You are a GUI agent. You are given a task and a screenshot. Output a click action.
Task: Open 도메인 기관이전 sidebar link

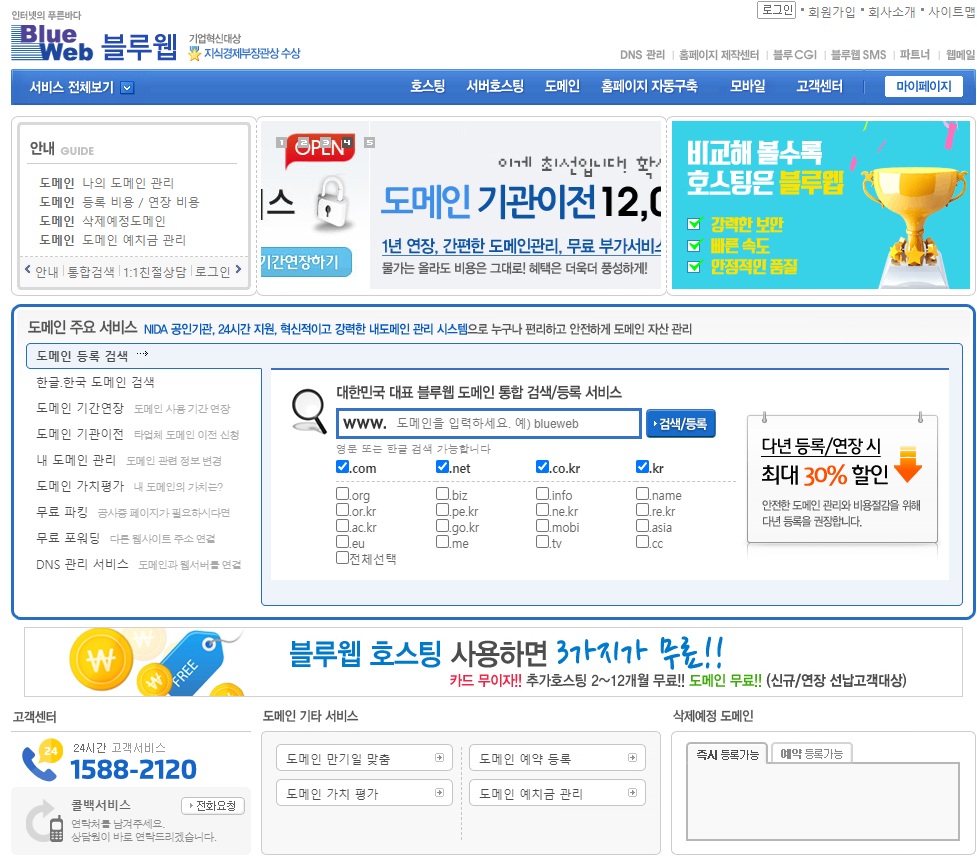(80, 434)
